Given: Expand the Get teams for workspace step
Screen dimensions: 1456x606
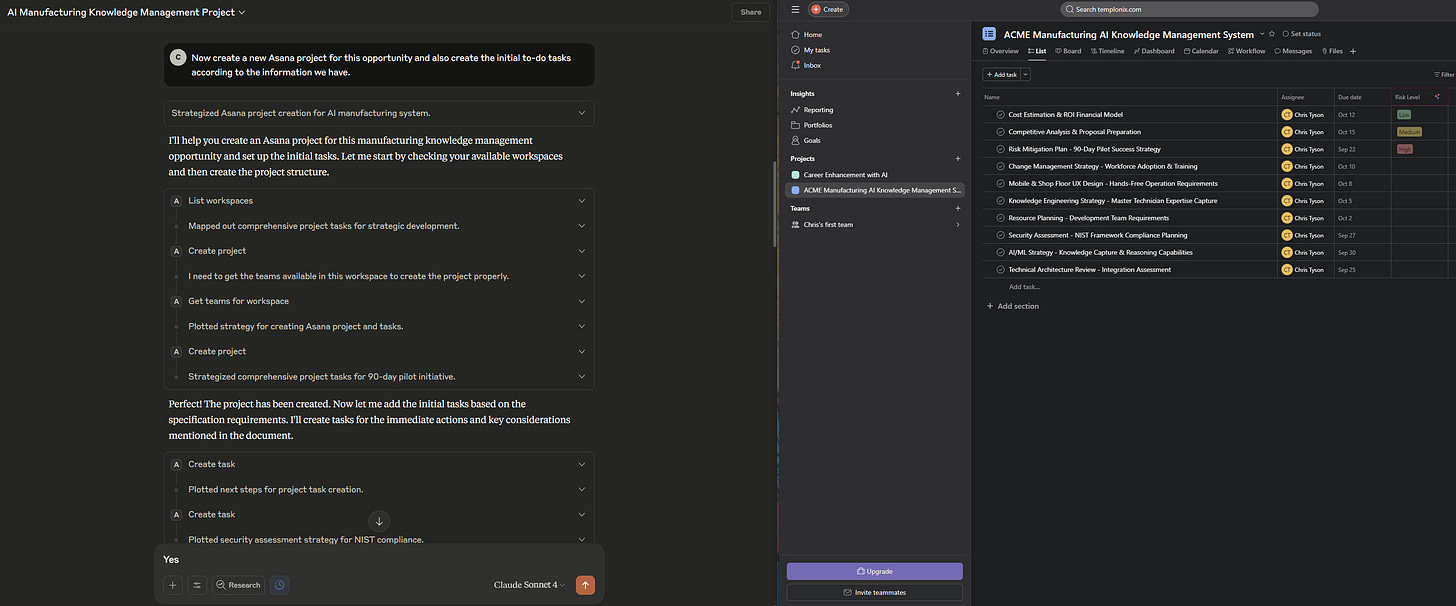Looking at the screenshot, I should coord(379,301).
